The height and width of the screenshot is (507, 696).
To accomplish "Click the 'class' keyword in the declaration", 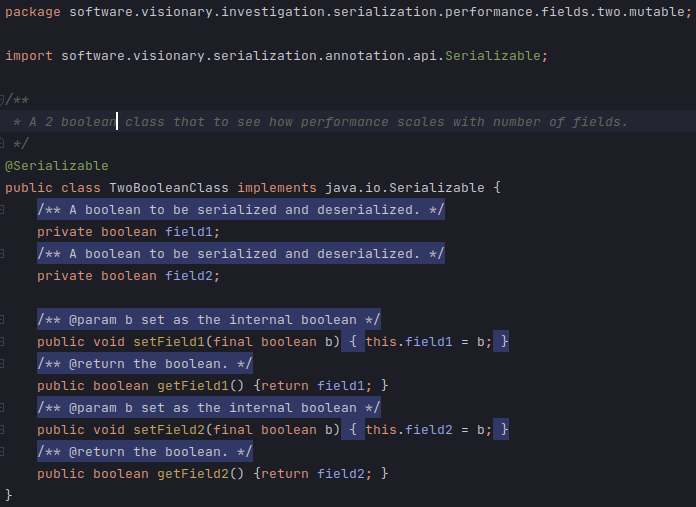I will click(x=81, y=187).
